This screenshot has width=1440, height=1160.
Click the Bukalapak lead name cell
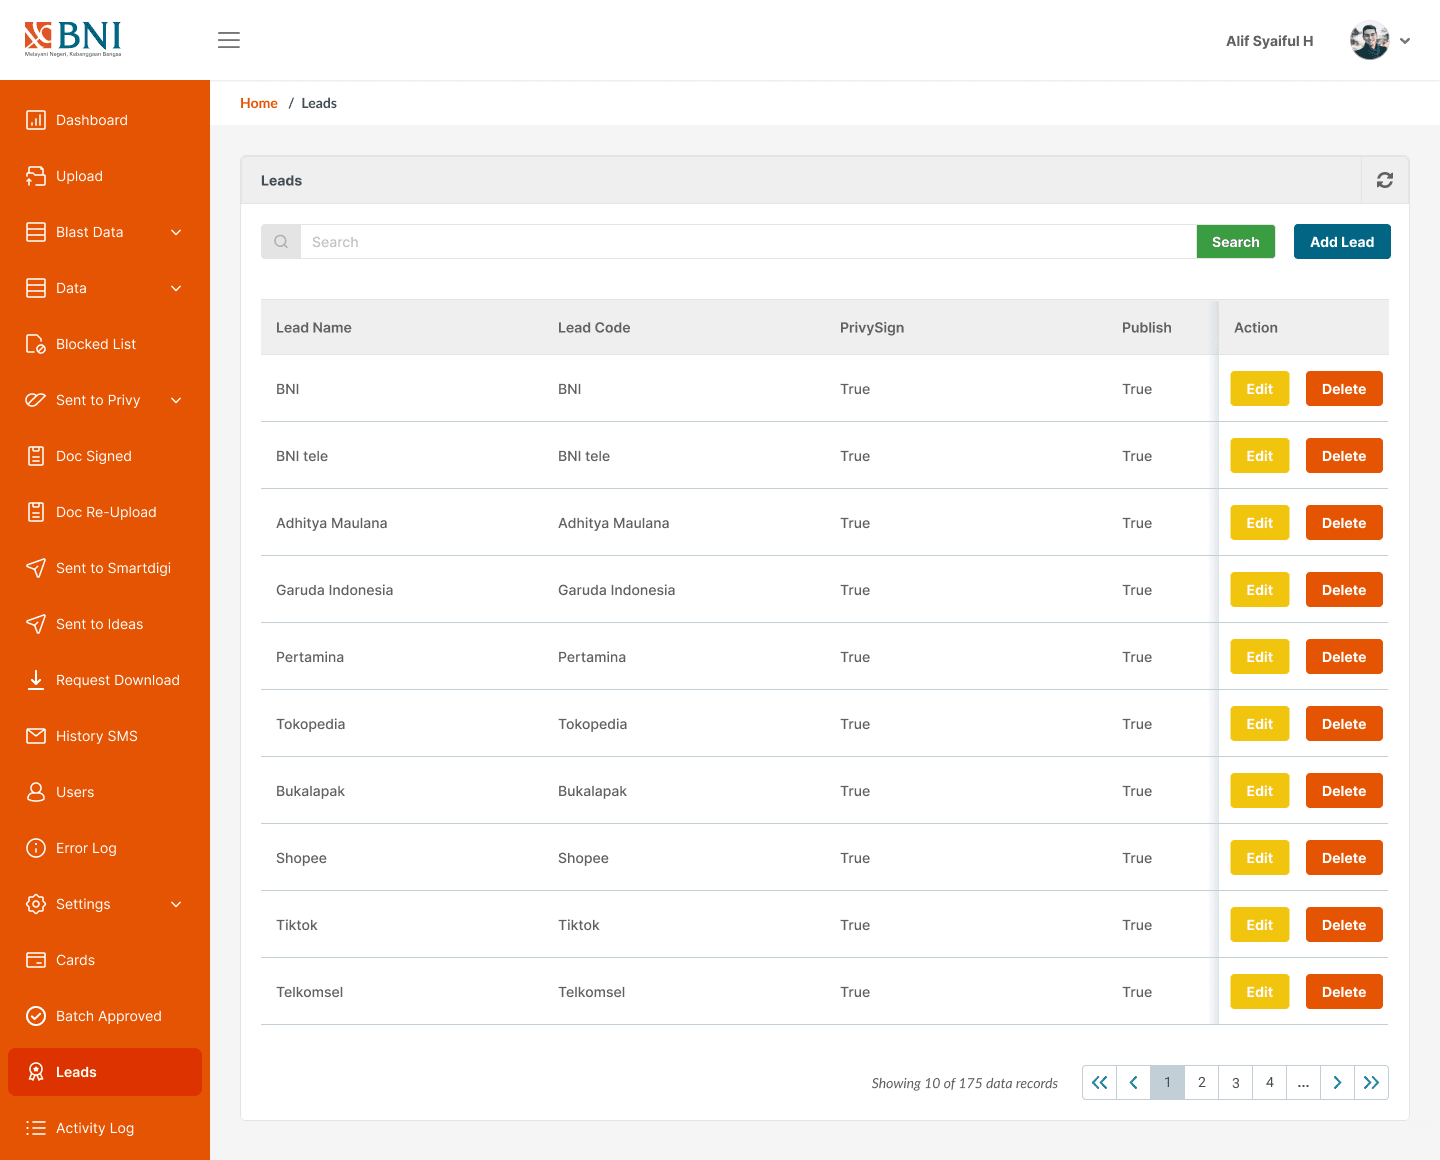pos(310,791)
